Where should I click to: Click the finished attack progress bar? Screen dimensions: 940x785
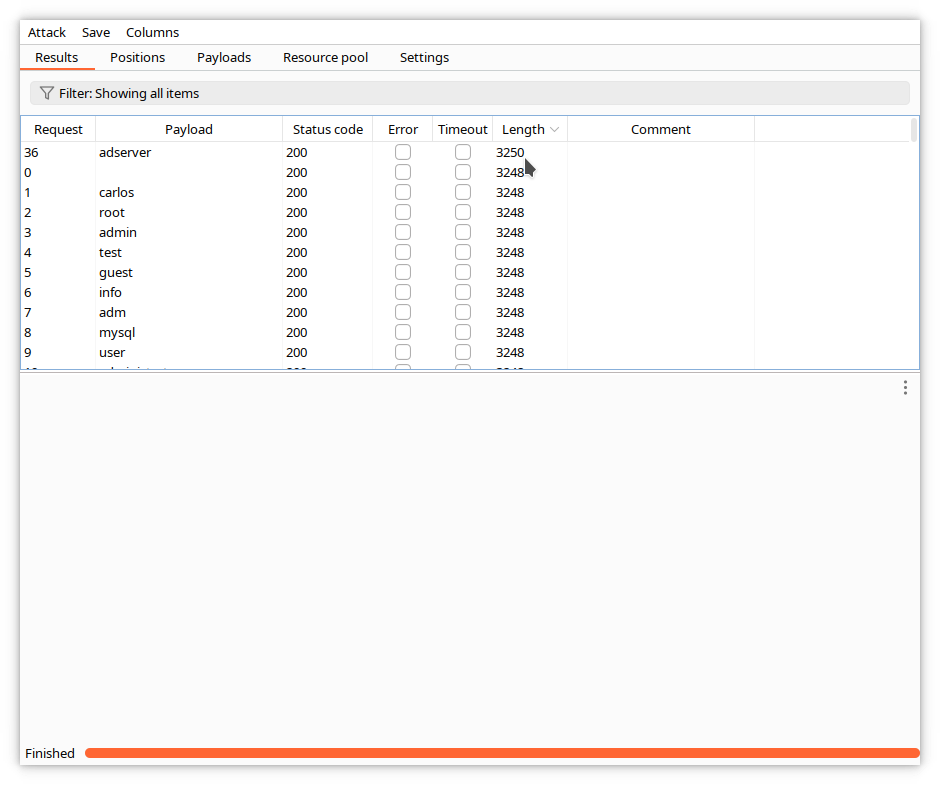click(x=500, y=753)
